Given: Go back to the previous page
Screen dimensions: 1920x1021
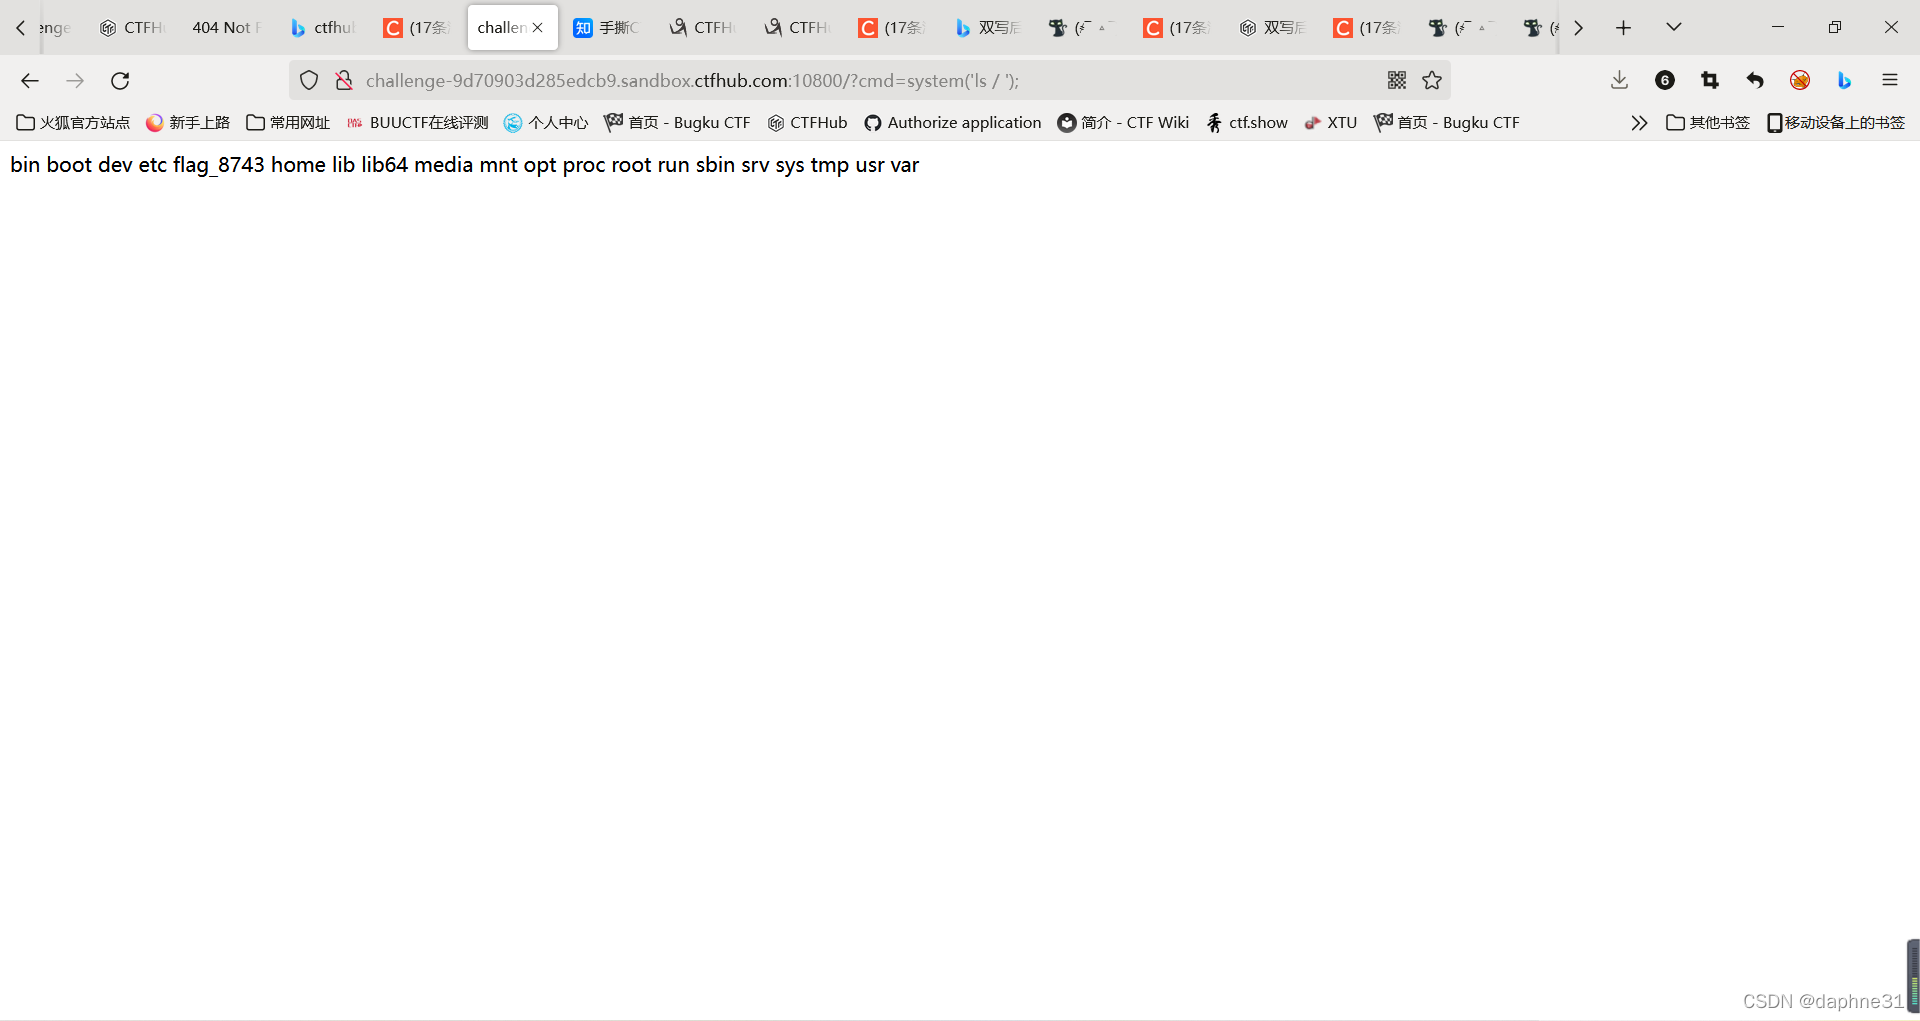Looking at the screenshot, I should (x=30, y=81).
